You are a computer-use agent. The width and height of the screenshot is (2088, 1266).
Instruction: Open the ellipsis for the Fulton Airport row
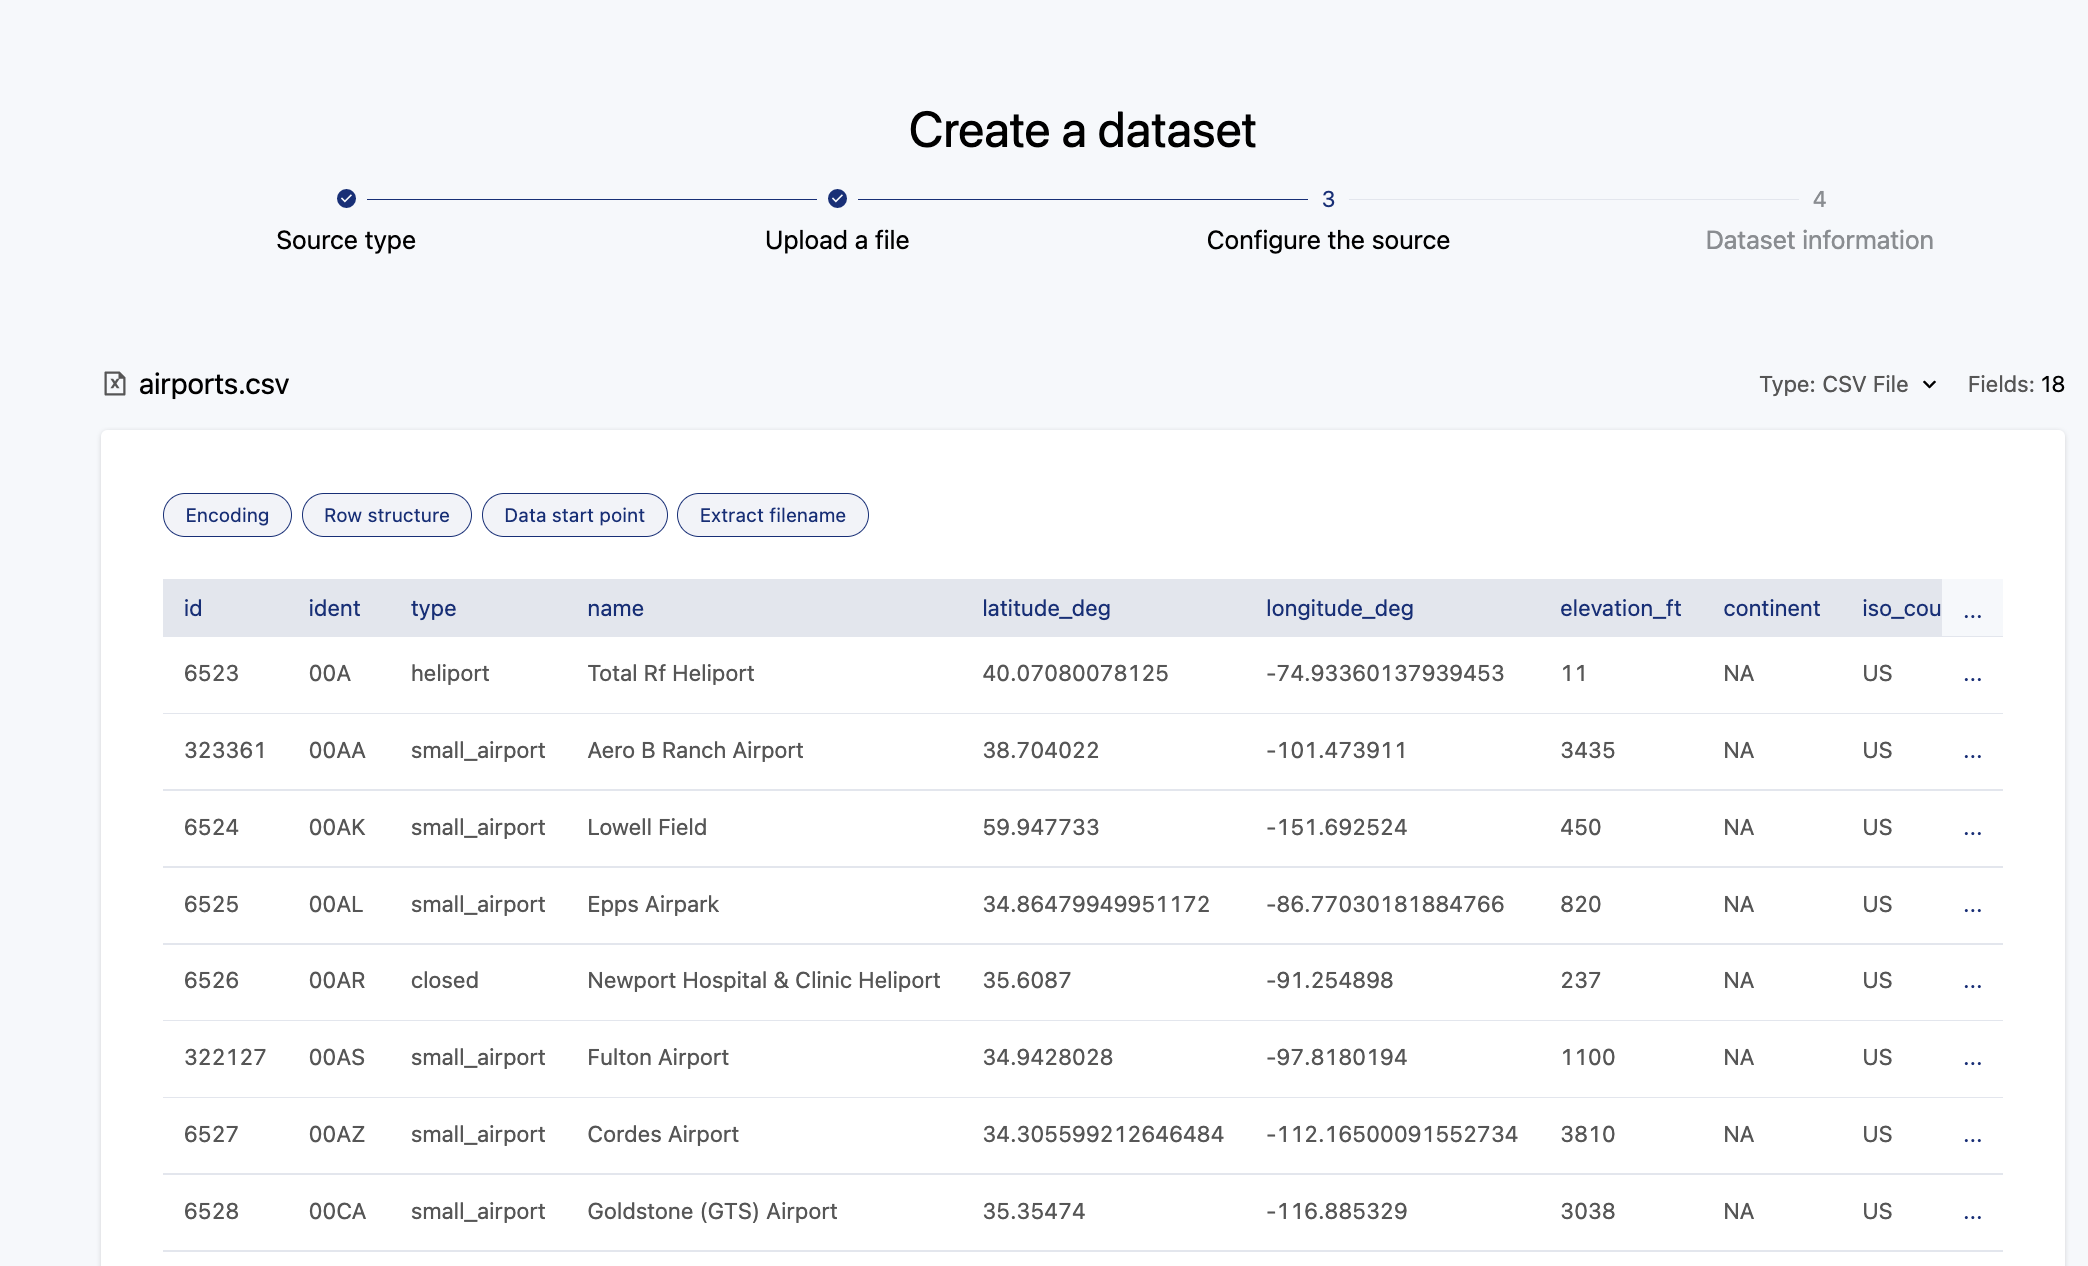(1972, 1059)
